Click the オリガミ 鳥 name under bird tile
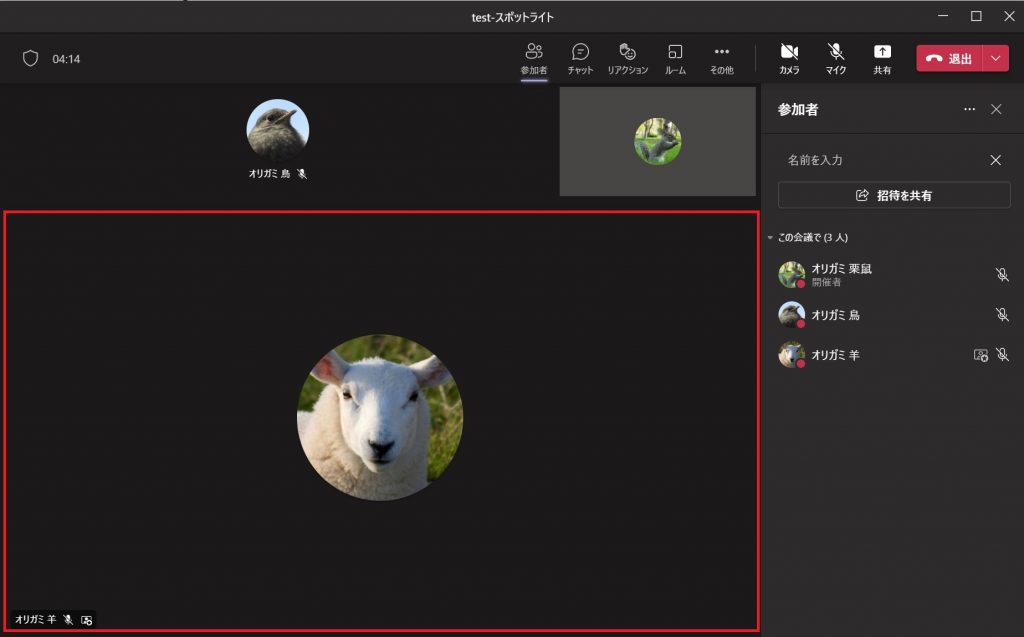The image size is (1024, 637). click(269, 174)
